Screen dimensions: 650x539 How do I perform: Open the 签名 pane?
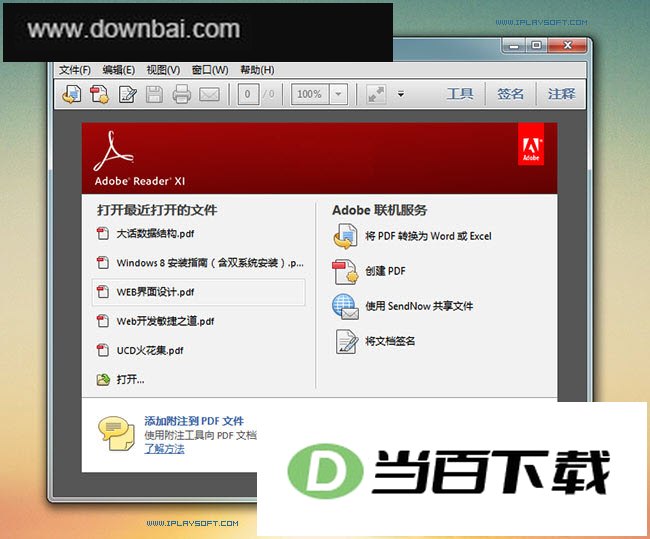[x=510, y=94]
